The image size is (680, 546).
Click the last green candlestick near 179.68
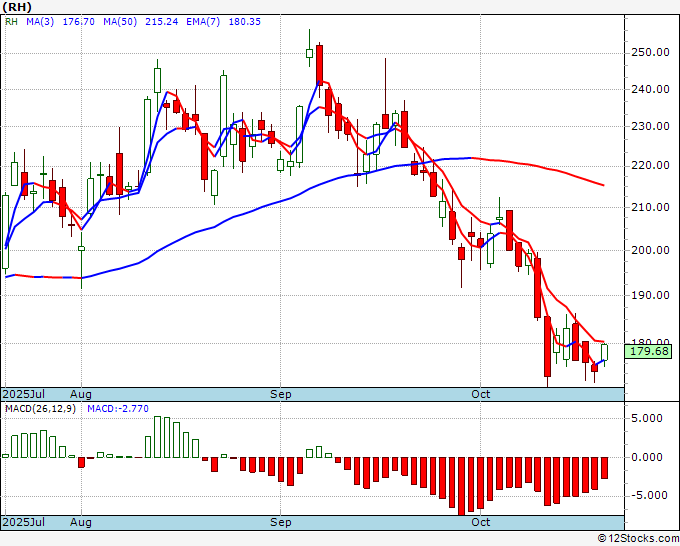[x=604, y=352]
